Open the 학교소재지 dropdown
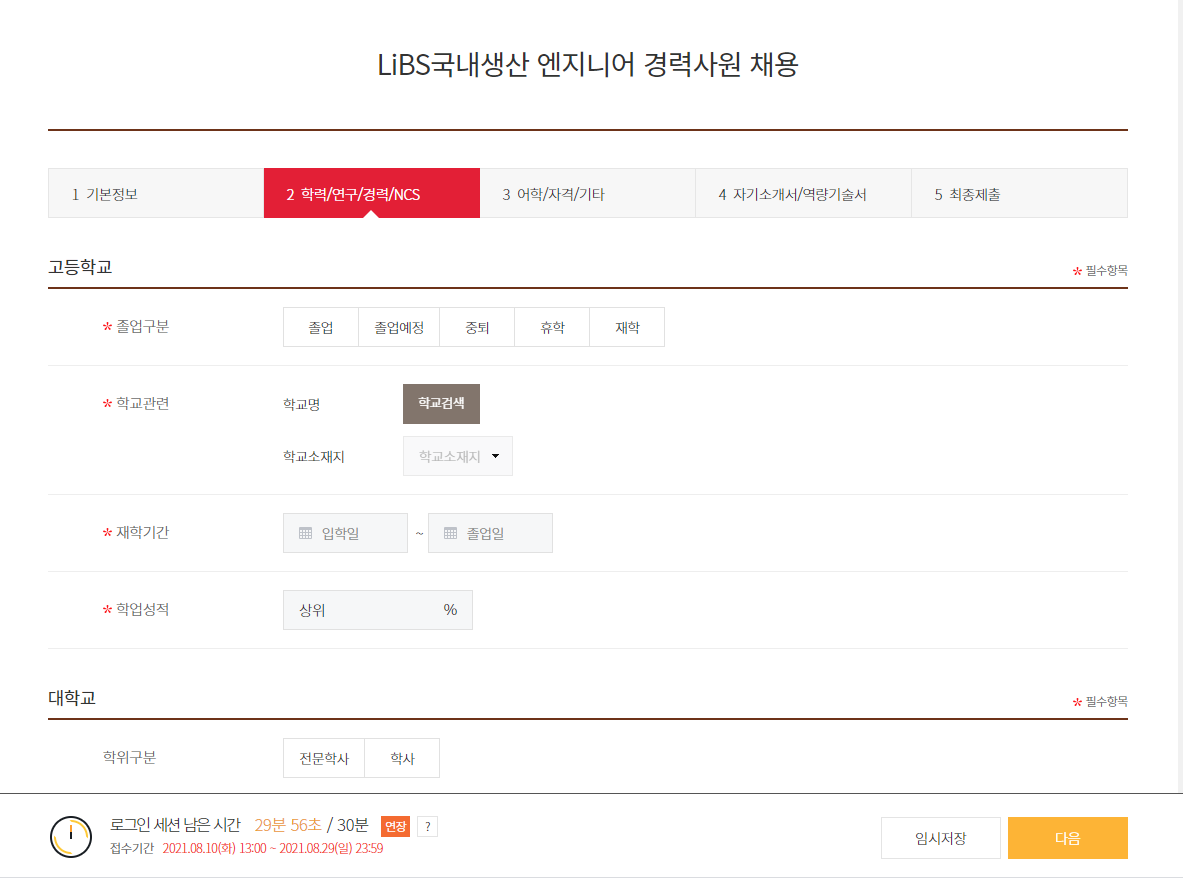Image resolution: width=1183 pixels, height=884 pixels. (x=458, y=456)
